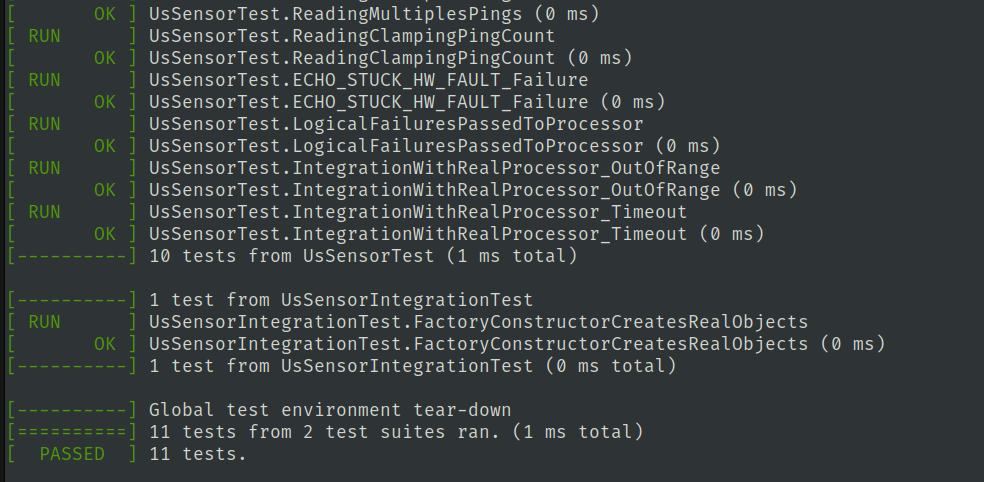
Task: Click RUN line for IntegrationWithRealProcessor_OutOfRange
Action: 434,168
